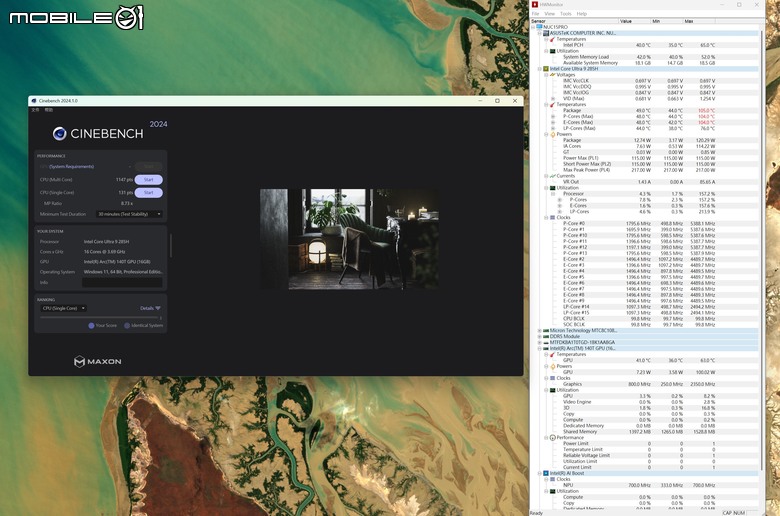Click thermometer icon beside Intel PCH's Temperatures node
The image size is (780, 516).
click(552, 39)
